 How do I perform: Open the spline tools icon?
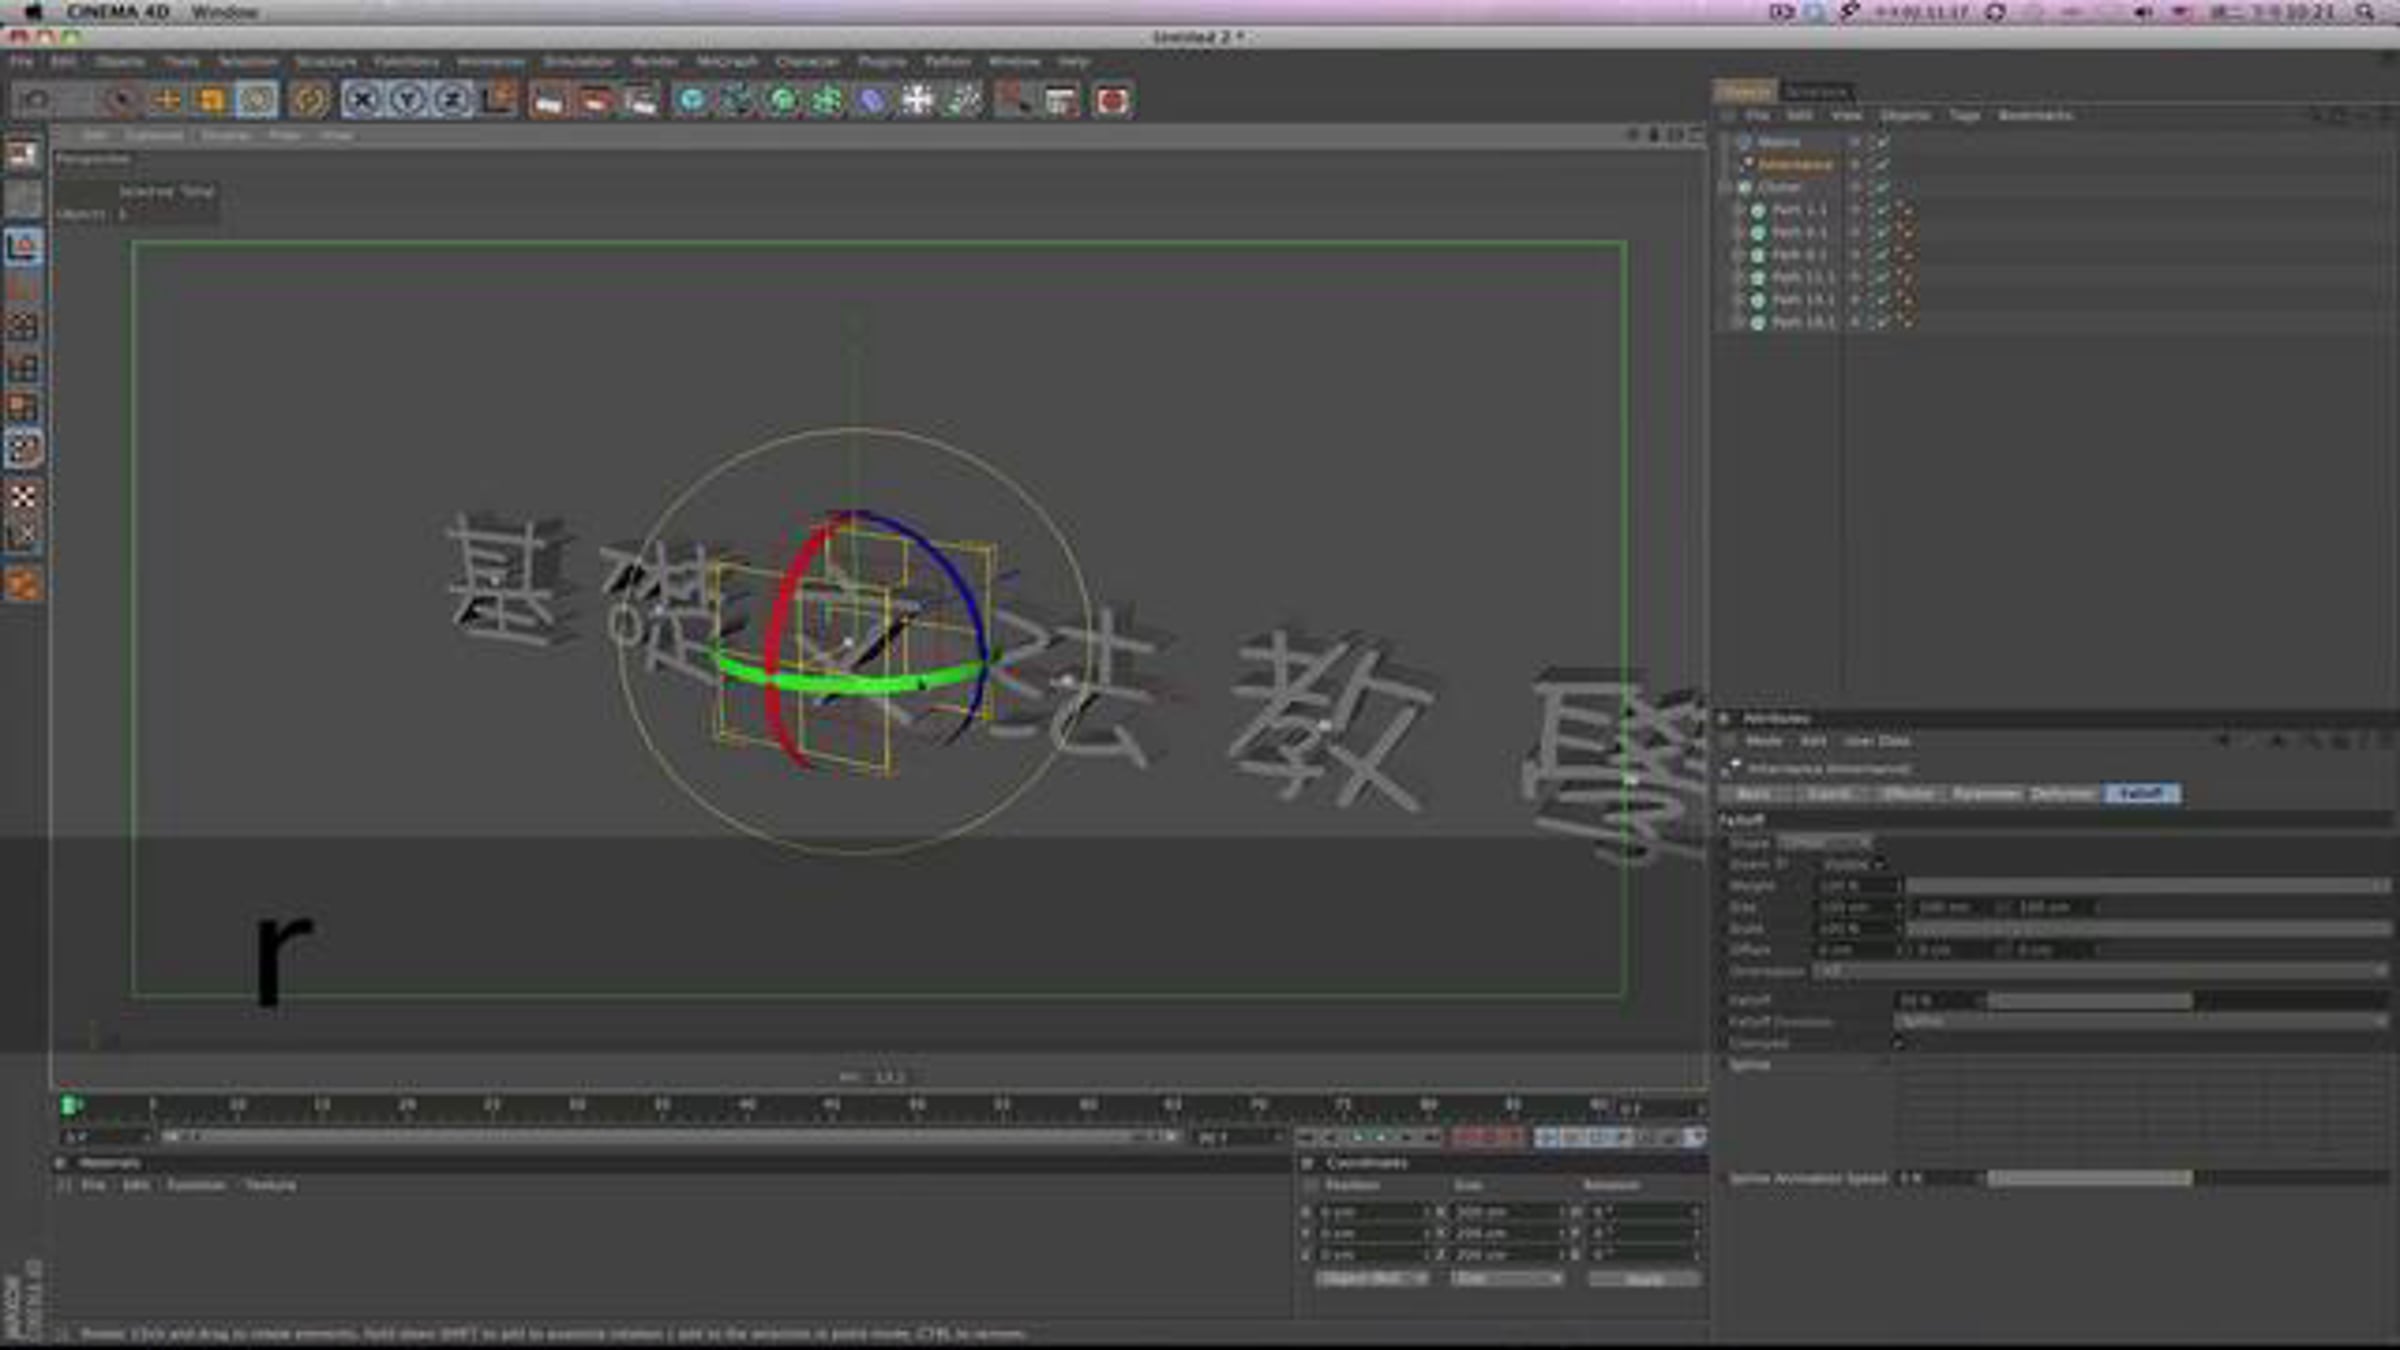click(x=737, y=100)
